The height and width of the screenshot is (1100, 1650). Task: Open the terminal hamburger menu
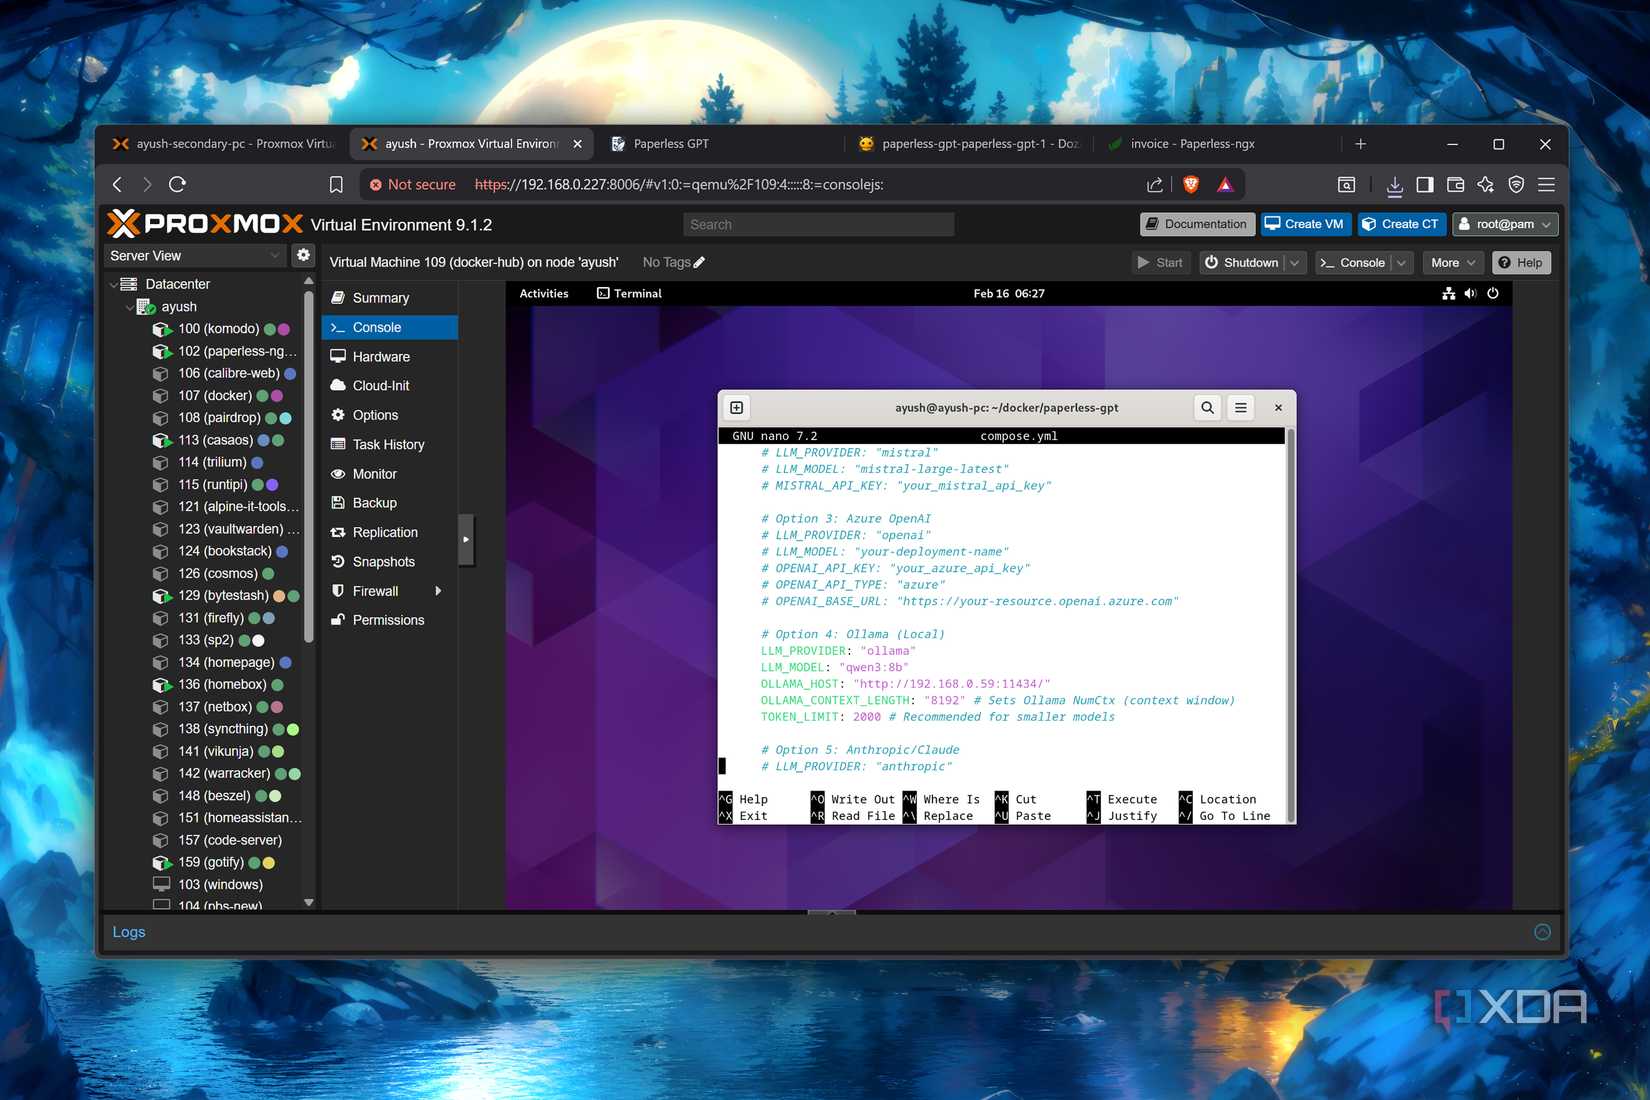(1240, 407)
